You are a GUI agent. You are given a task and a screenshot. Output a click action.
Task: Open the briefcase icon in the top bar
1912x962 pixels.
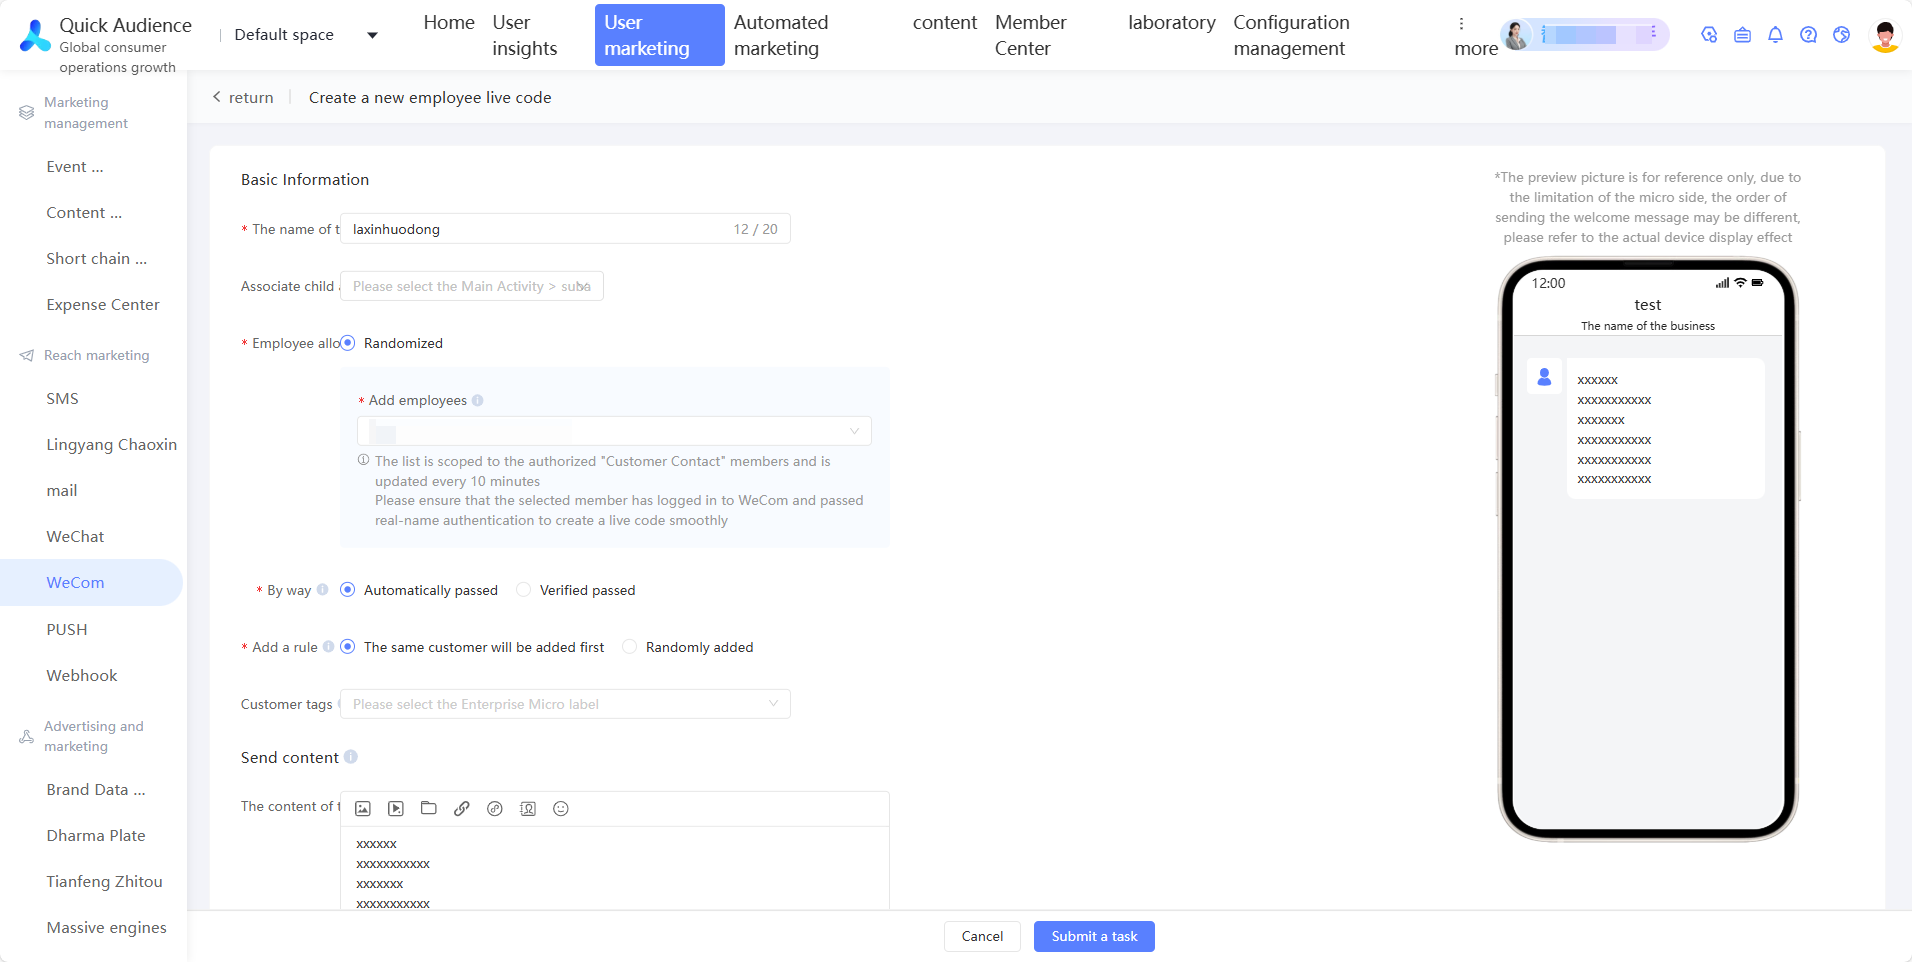(1742, 35)
